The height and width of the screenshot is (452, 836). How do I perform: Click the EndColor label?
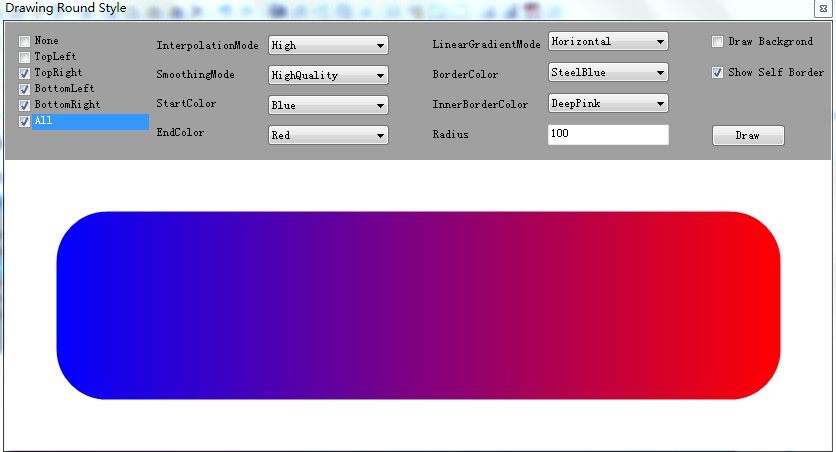180,132
